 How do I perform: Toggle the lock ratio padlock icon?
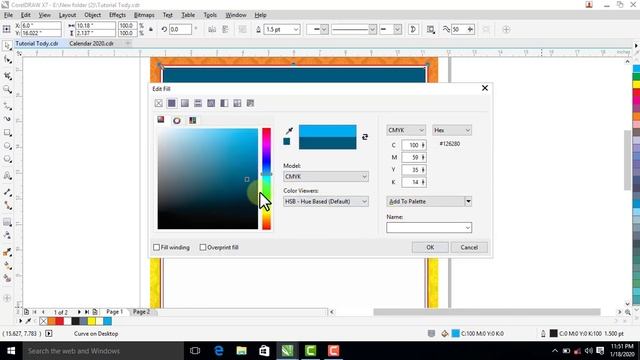(151, 29)
